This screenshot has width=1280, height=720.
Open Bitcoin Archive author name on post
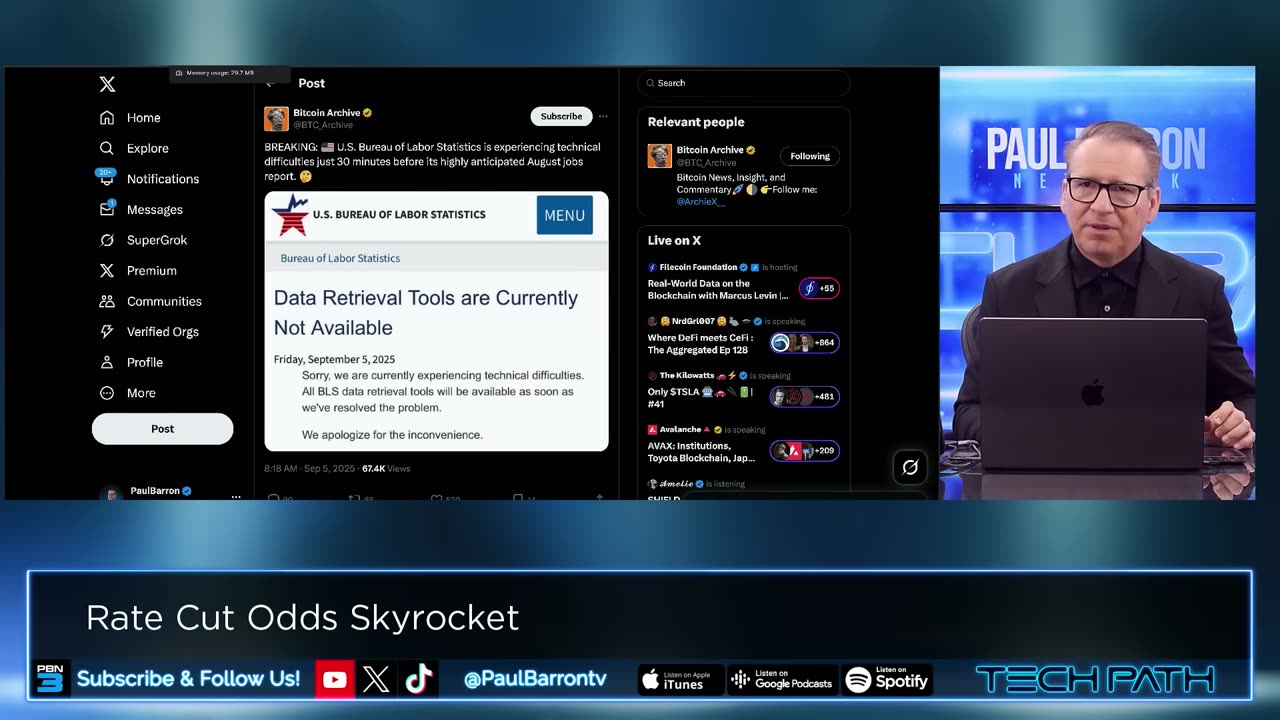pyautogui.click(x=326, y=113)
